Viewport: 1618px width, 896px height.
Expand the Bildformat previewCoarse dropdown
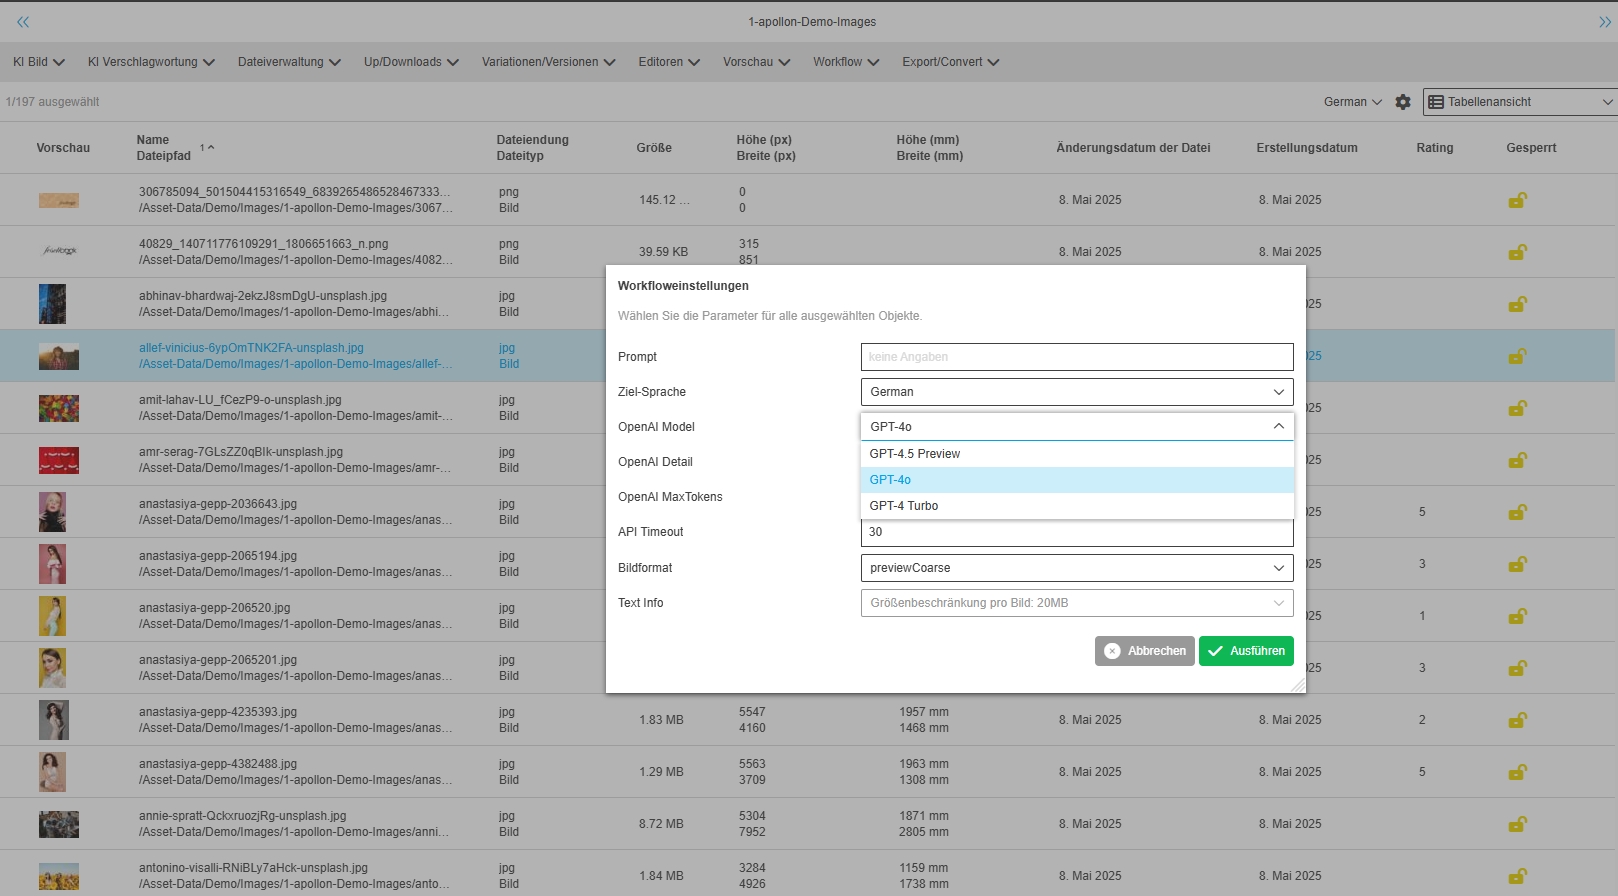1076,568
